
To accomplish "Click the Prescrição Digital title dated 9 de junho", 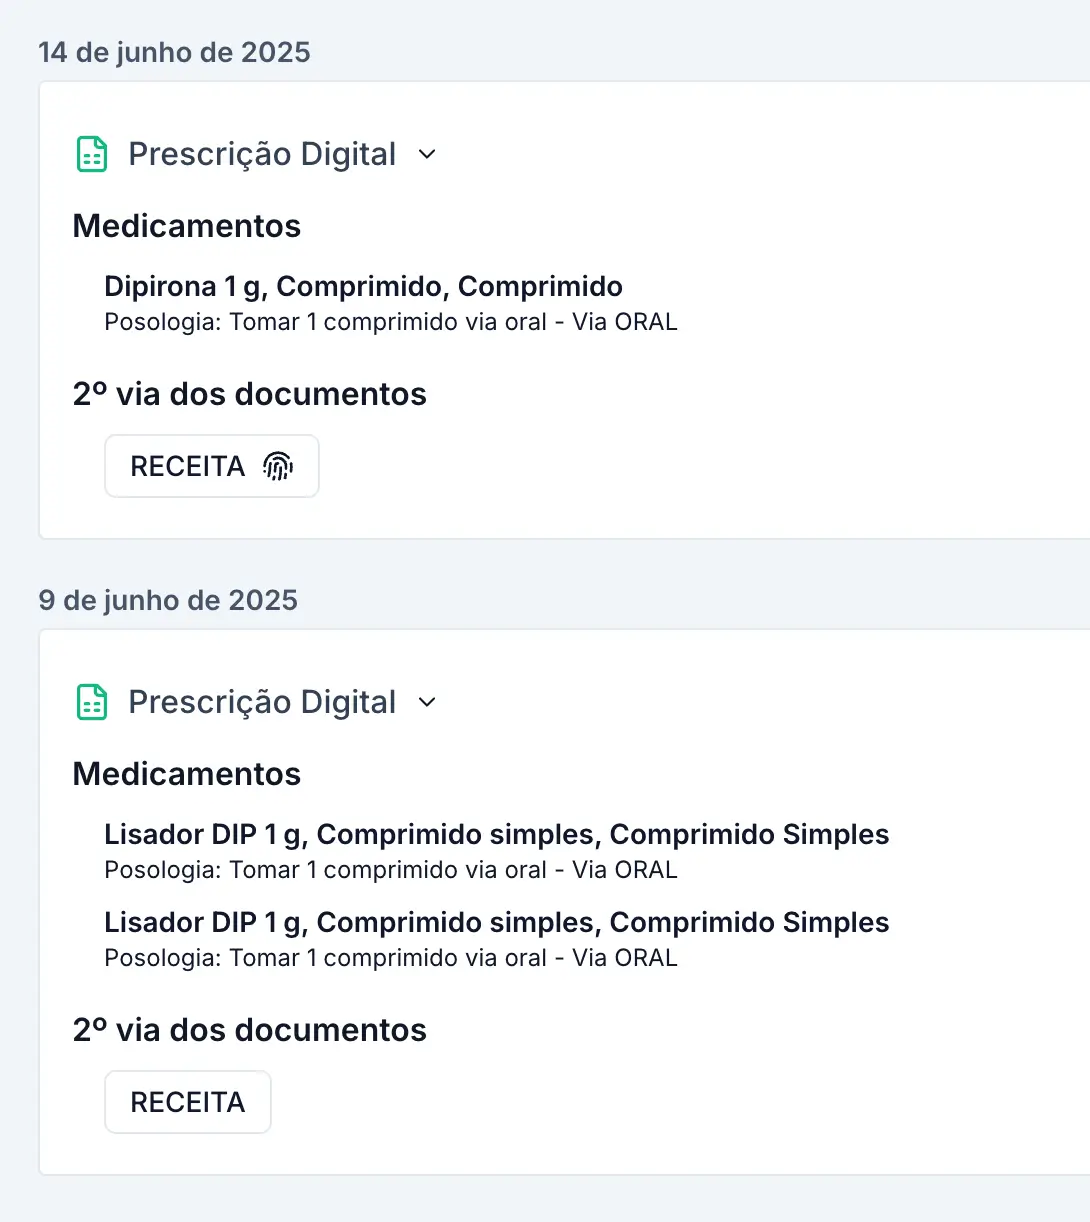I will (x=262, y=702).
